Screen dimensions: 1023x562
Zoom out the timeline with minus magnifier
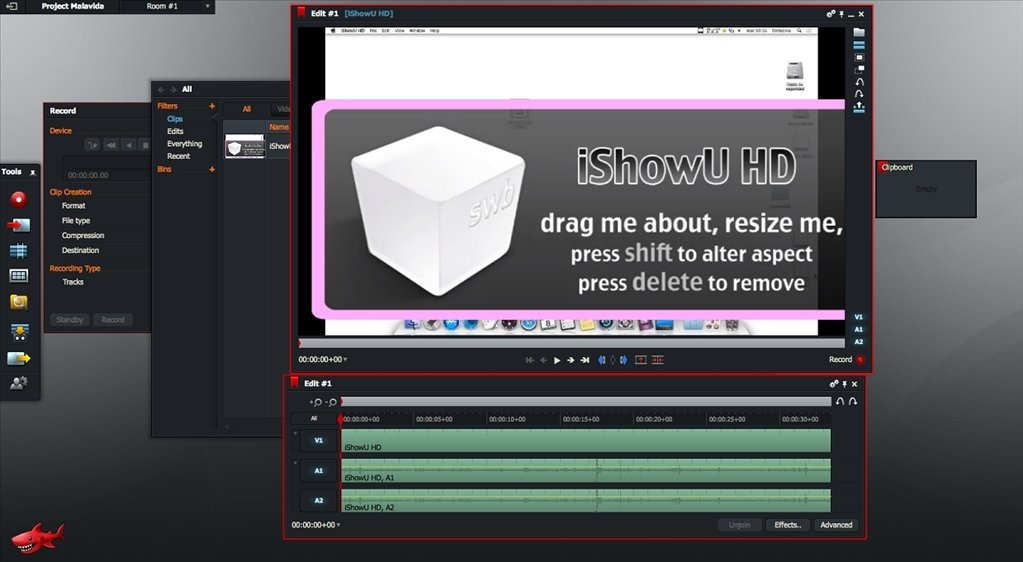[x=331, y=402]
